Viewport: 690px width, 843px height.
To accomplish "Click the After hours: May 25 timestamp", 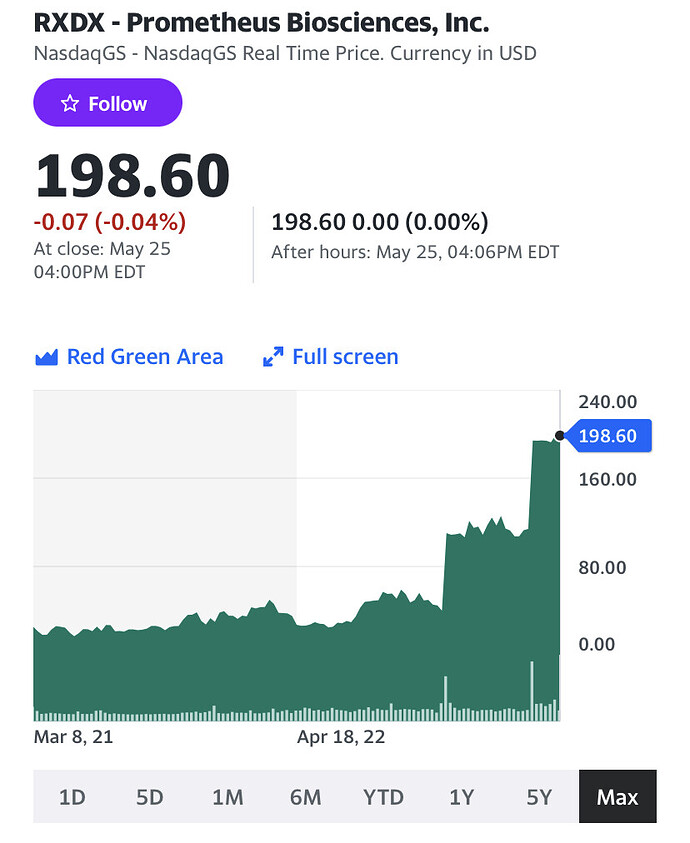I will 415,252.
